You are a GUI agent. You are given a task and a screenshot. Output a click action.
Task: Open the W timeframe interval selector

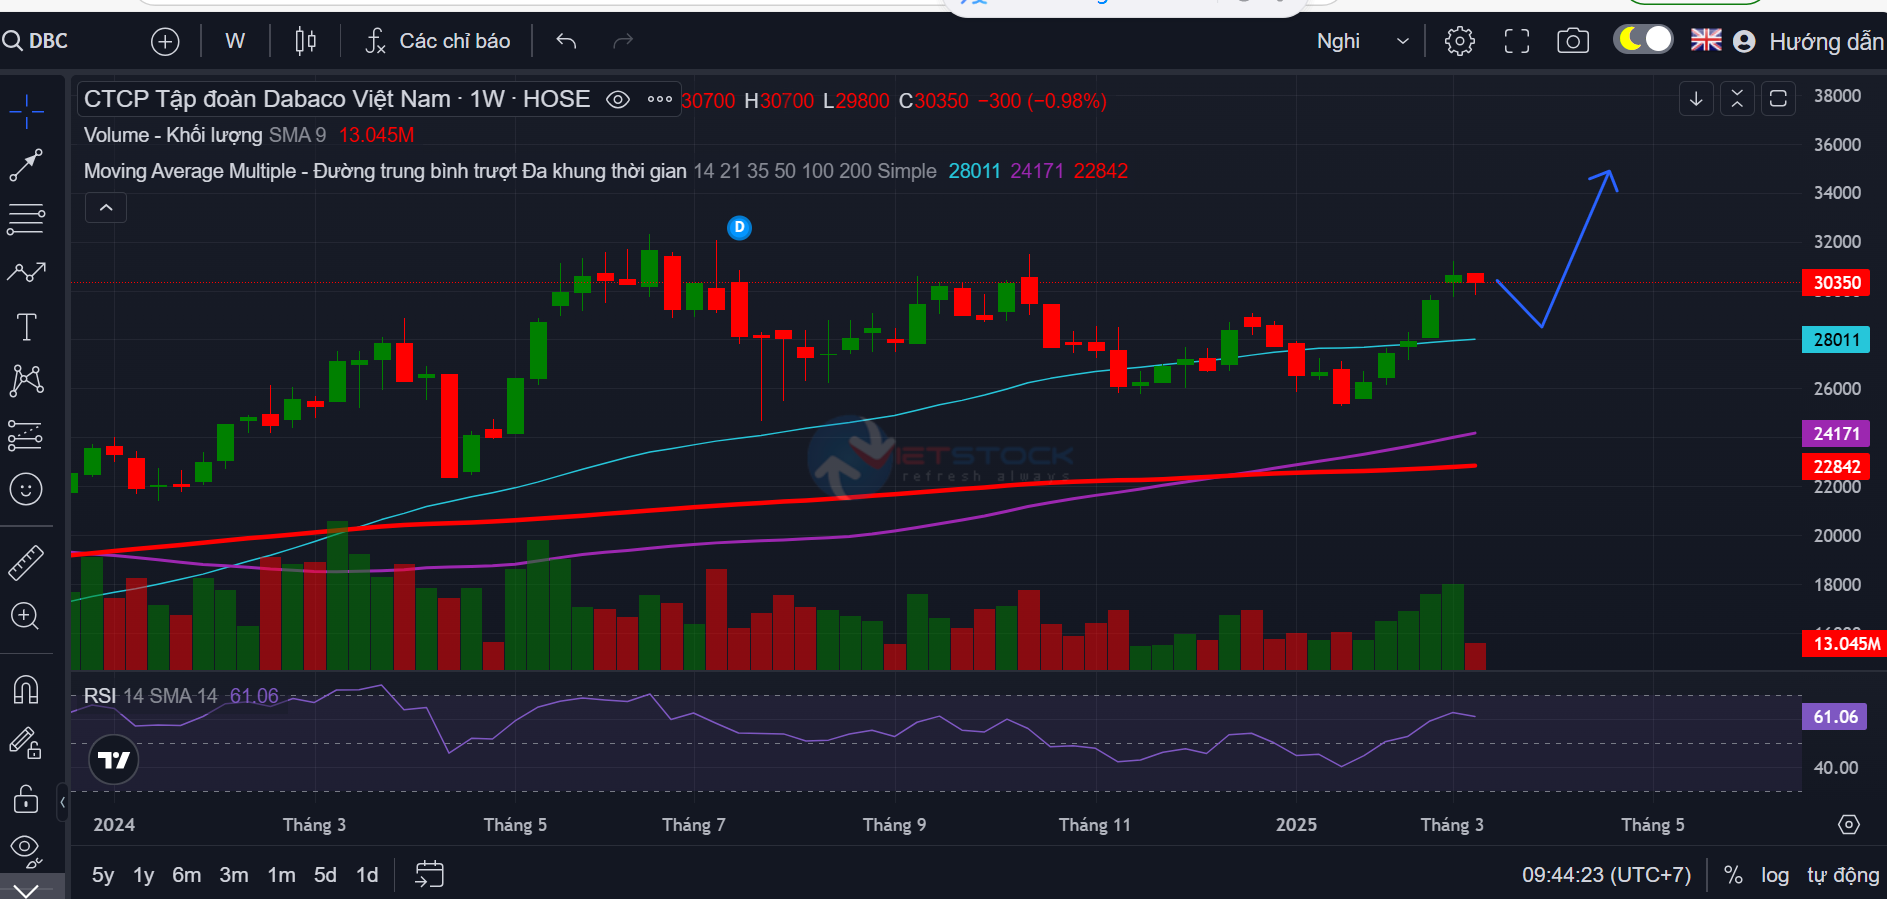[235, 41]
